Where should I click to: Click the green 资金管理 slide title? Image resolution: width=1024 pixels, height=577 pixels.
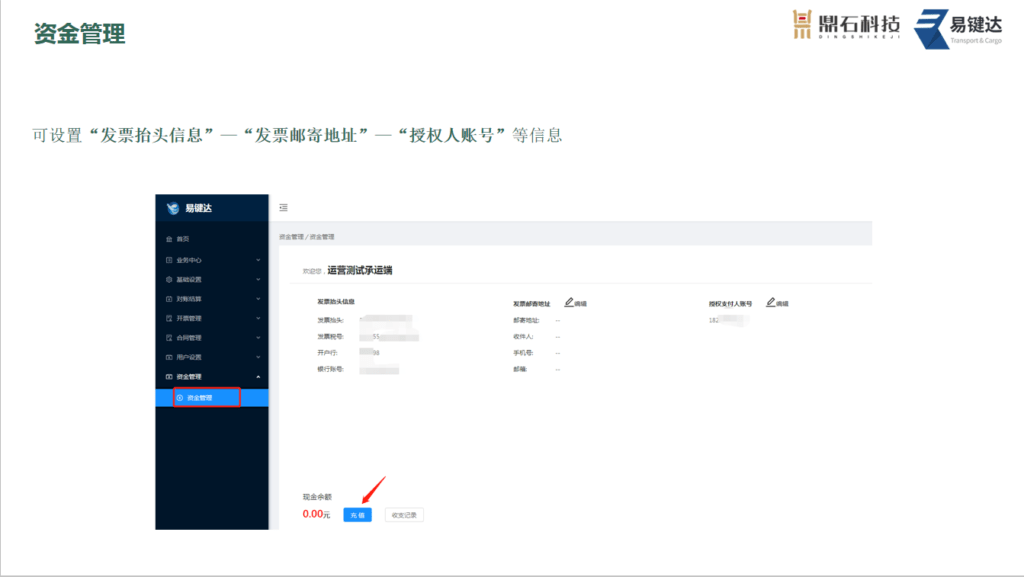80,33
